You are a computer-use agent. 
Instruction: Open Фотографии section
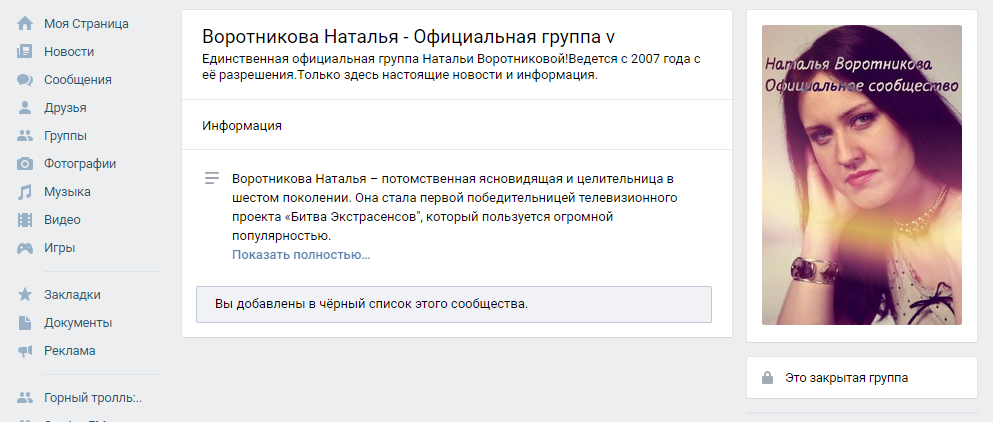coord(80,163)
